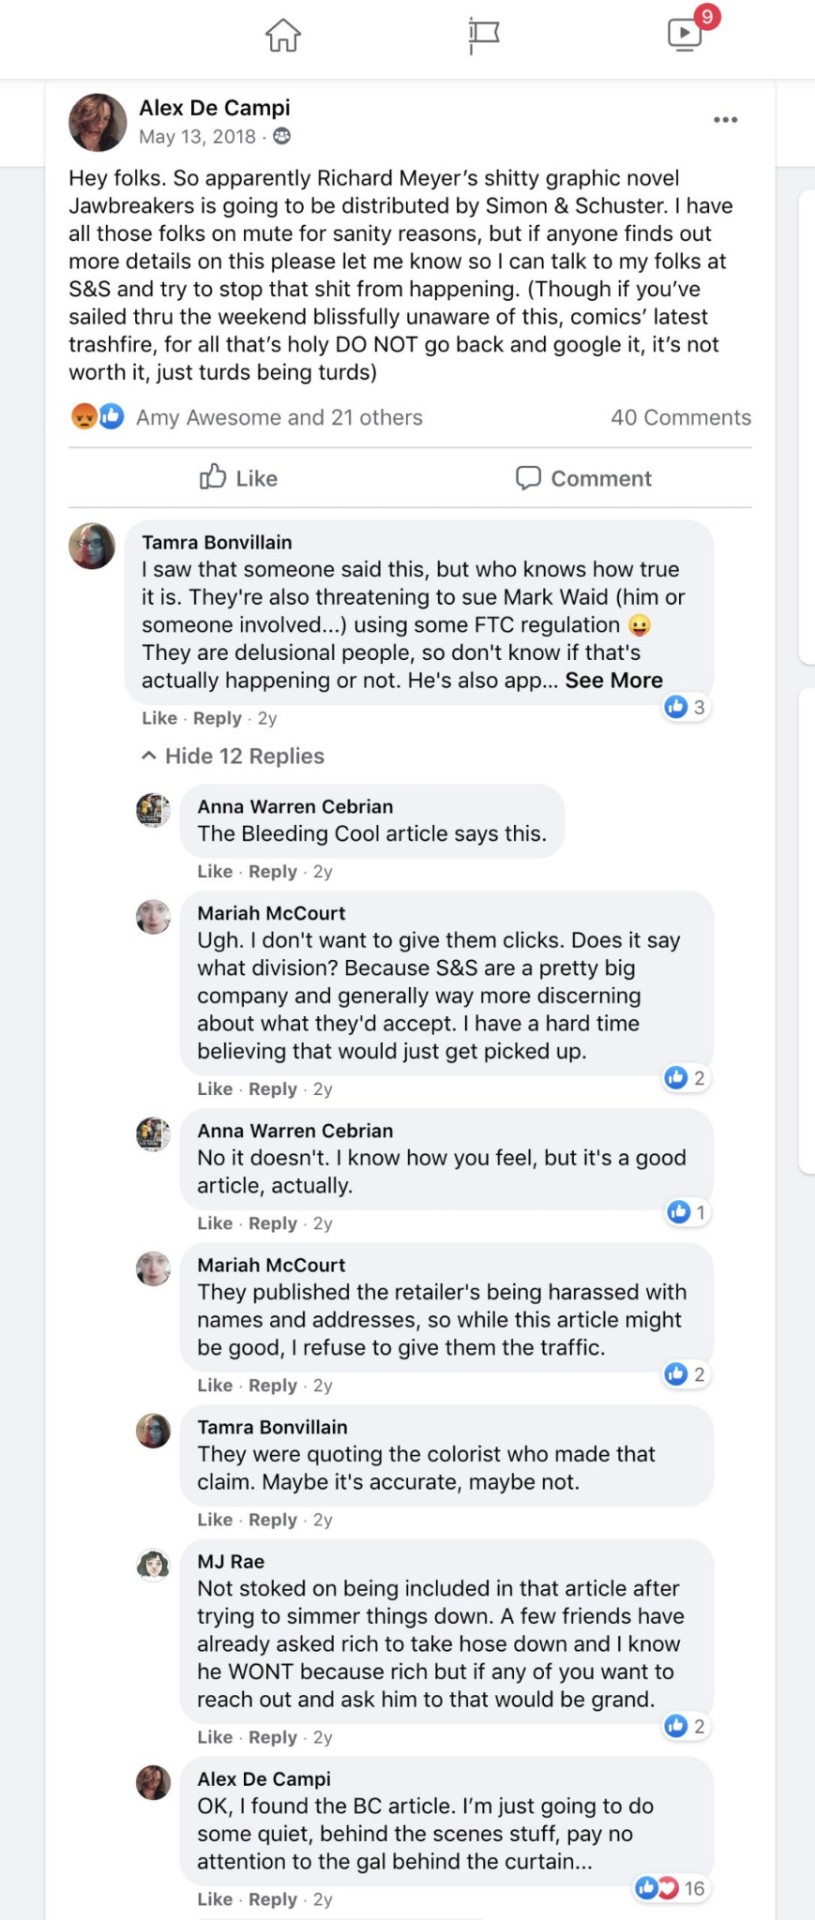Comment on the Jawbreakers post
815x1920 pixels.
point(584,478)
